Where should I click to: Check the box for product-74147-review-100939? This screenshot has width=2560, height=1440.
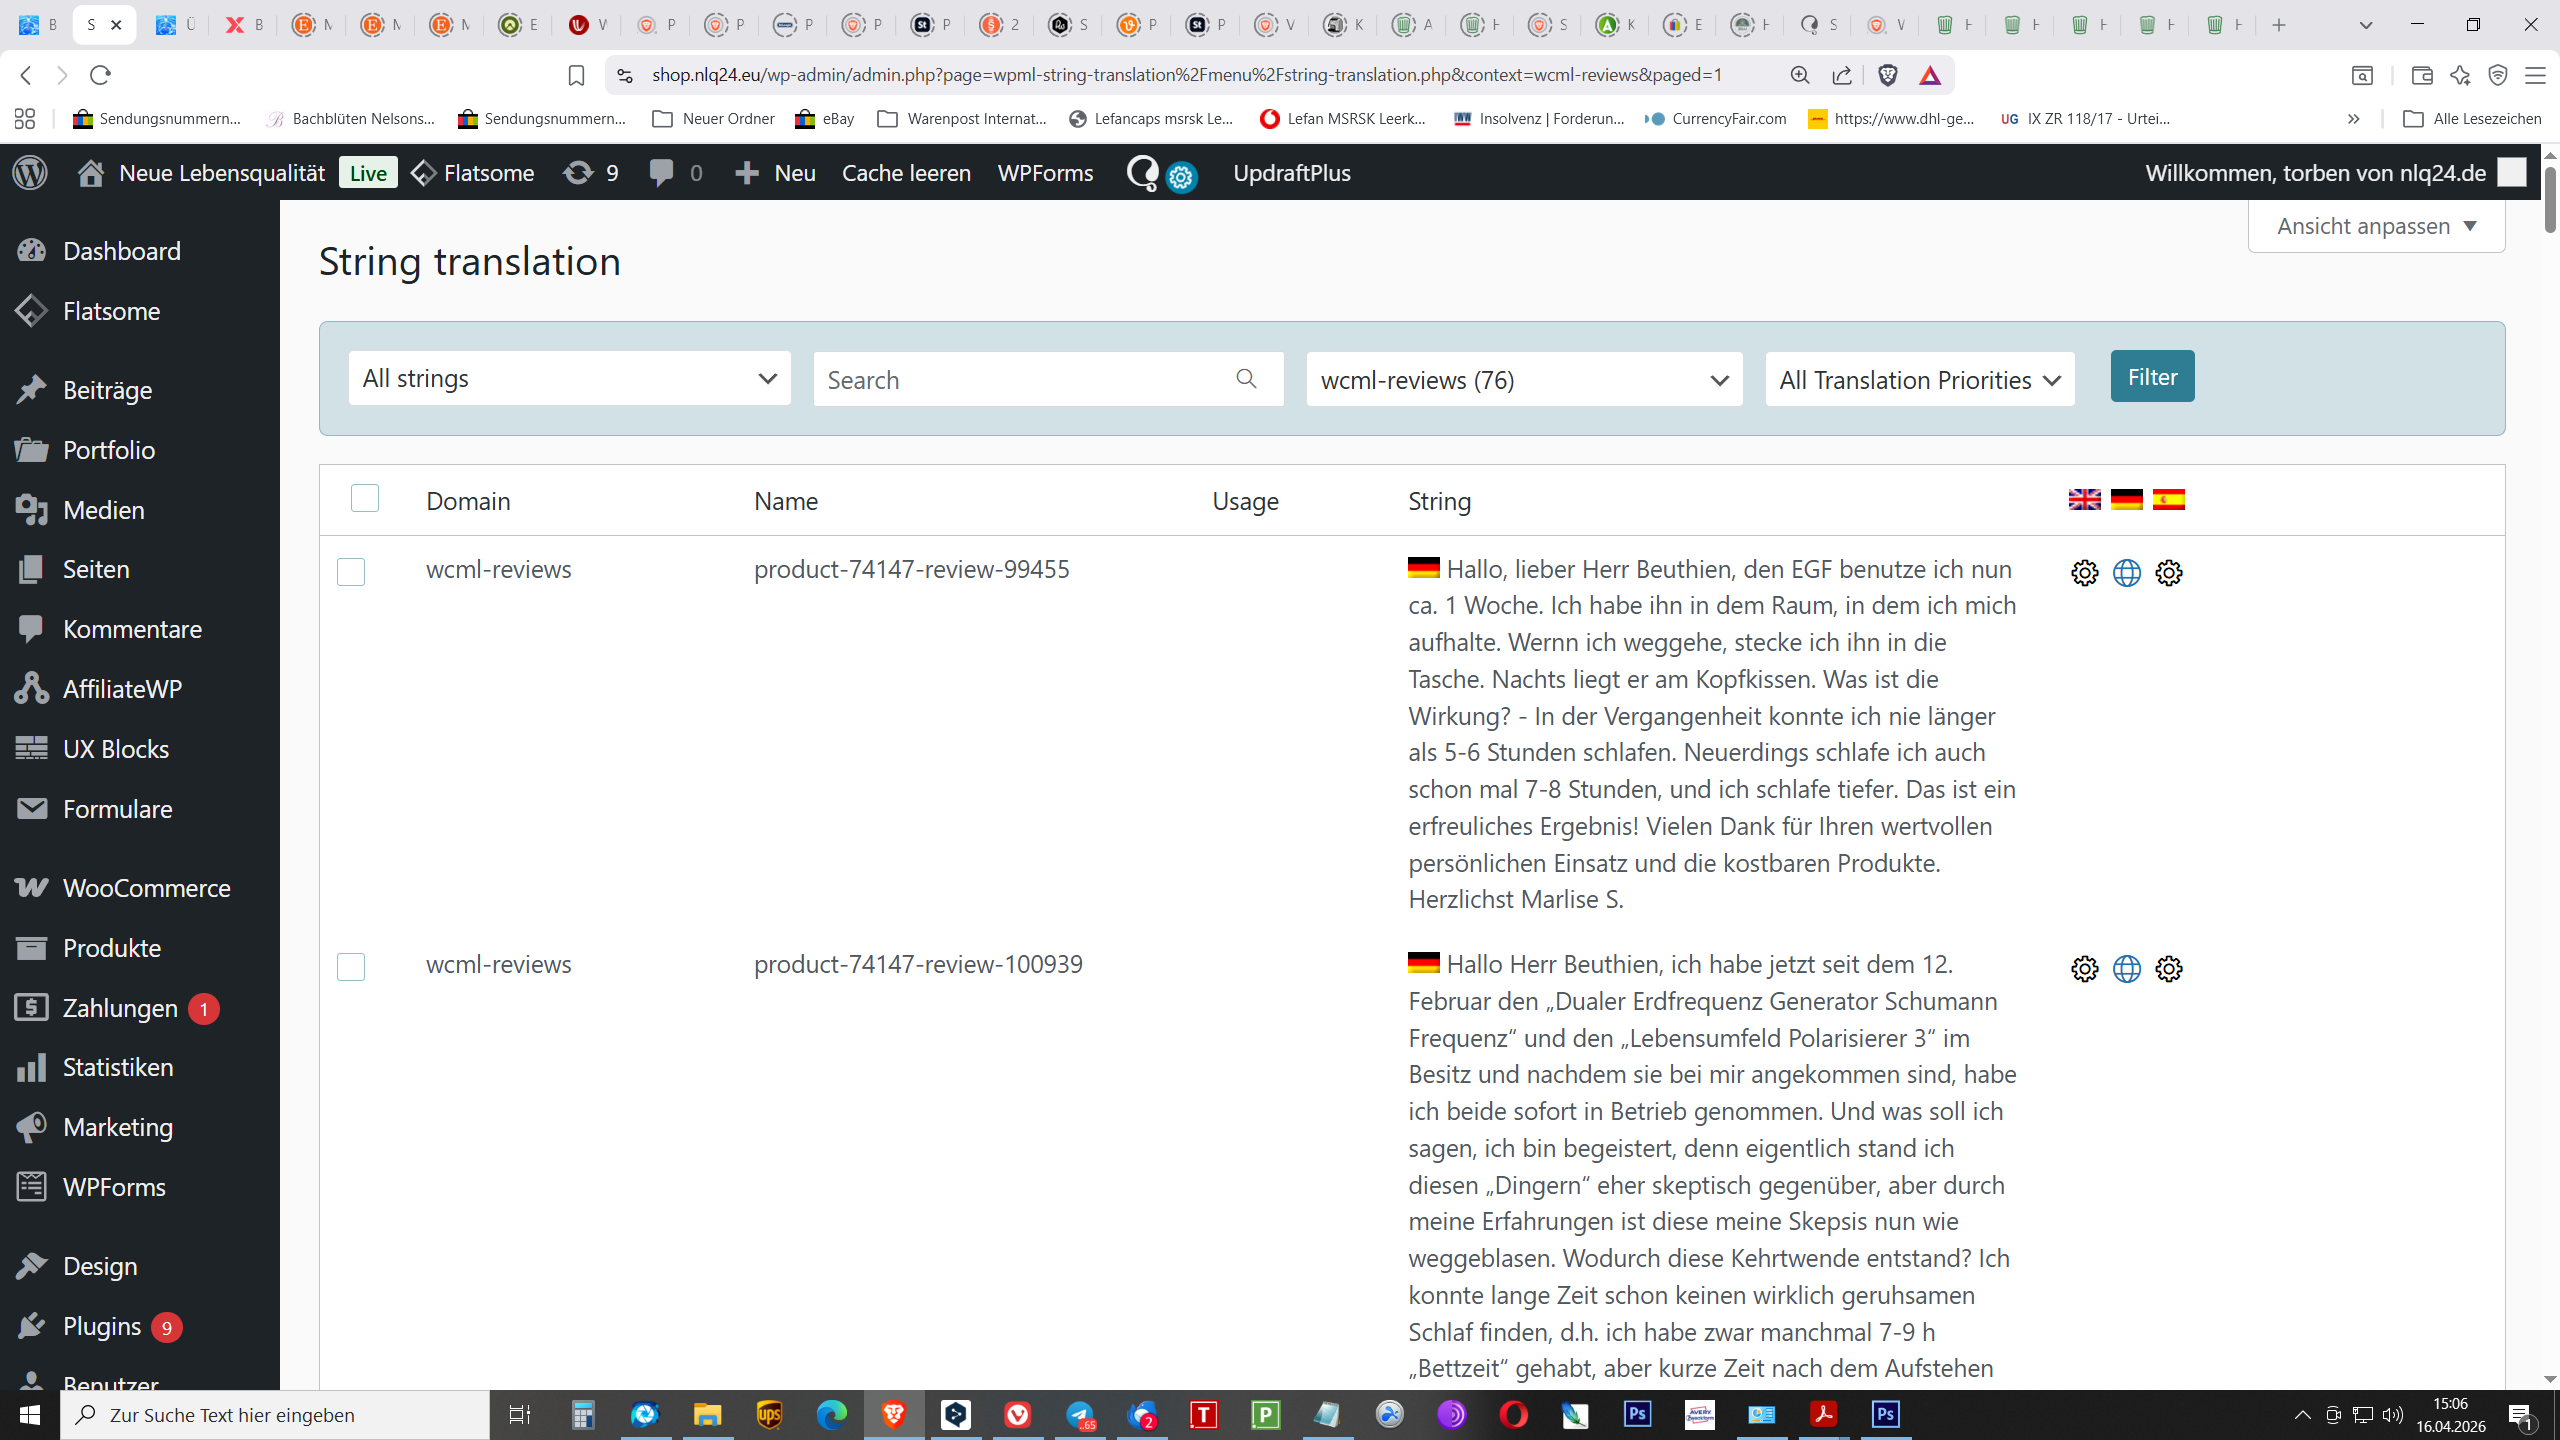pyautogui.click(x=351, y=967)
